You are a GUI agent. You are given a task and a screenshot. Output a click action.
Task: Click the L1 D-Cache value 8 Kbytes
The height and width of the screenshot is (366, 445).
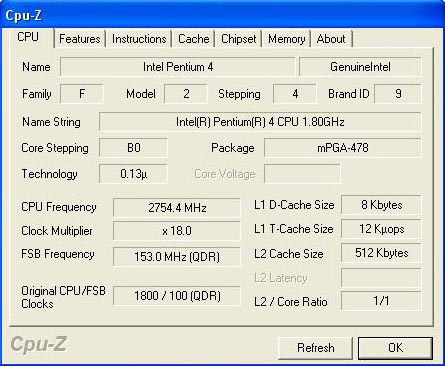pyautogui.click(x=381, y=205)
